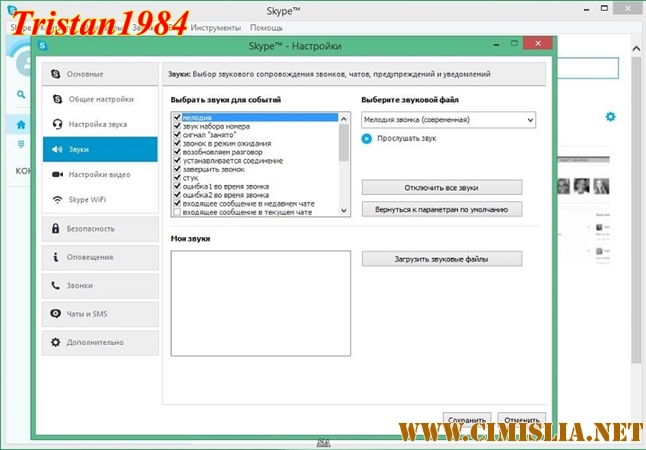Viewport: 646px width, 450px height.
Task: Click the home icon in Skype's left panel
Action: (21, 125)
